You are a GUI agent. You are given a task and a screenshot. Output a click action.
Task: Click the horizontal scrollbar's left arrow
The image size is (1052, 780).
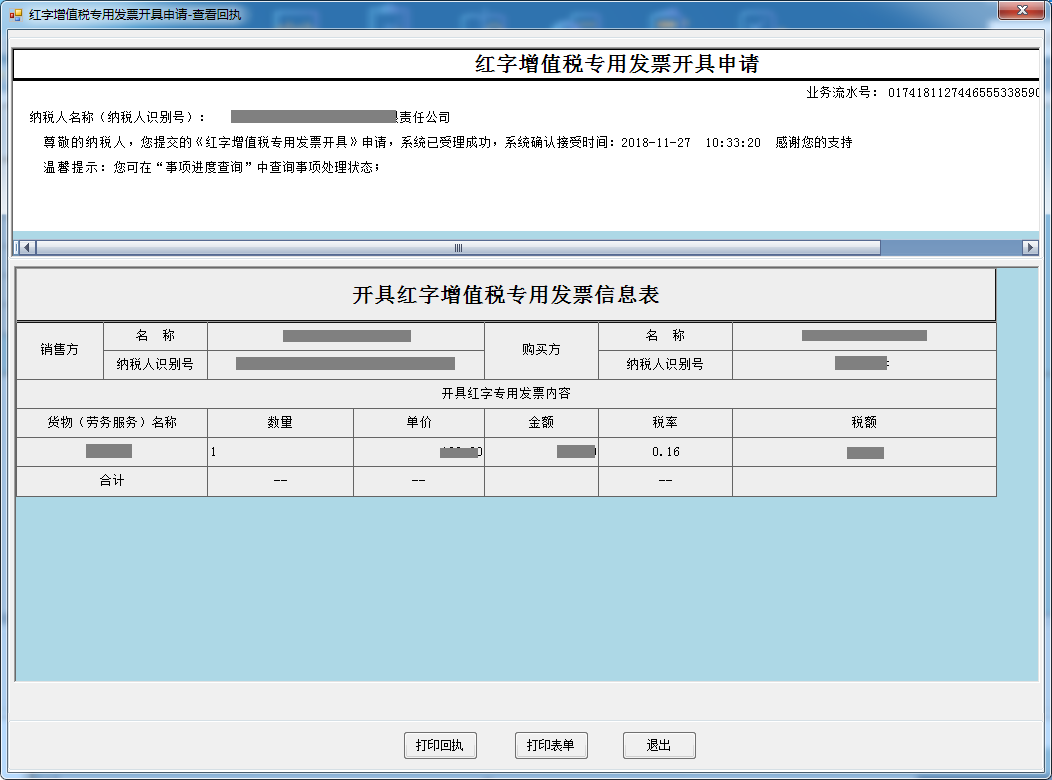[x=25, y=247]
